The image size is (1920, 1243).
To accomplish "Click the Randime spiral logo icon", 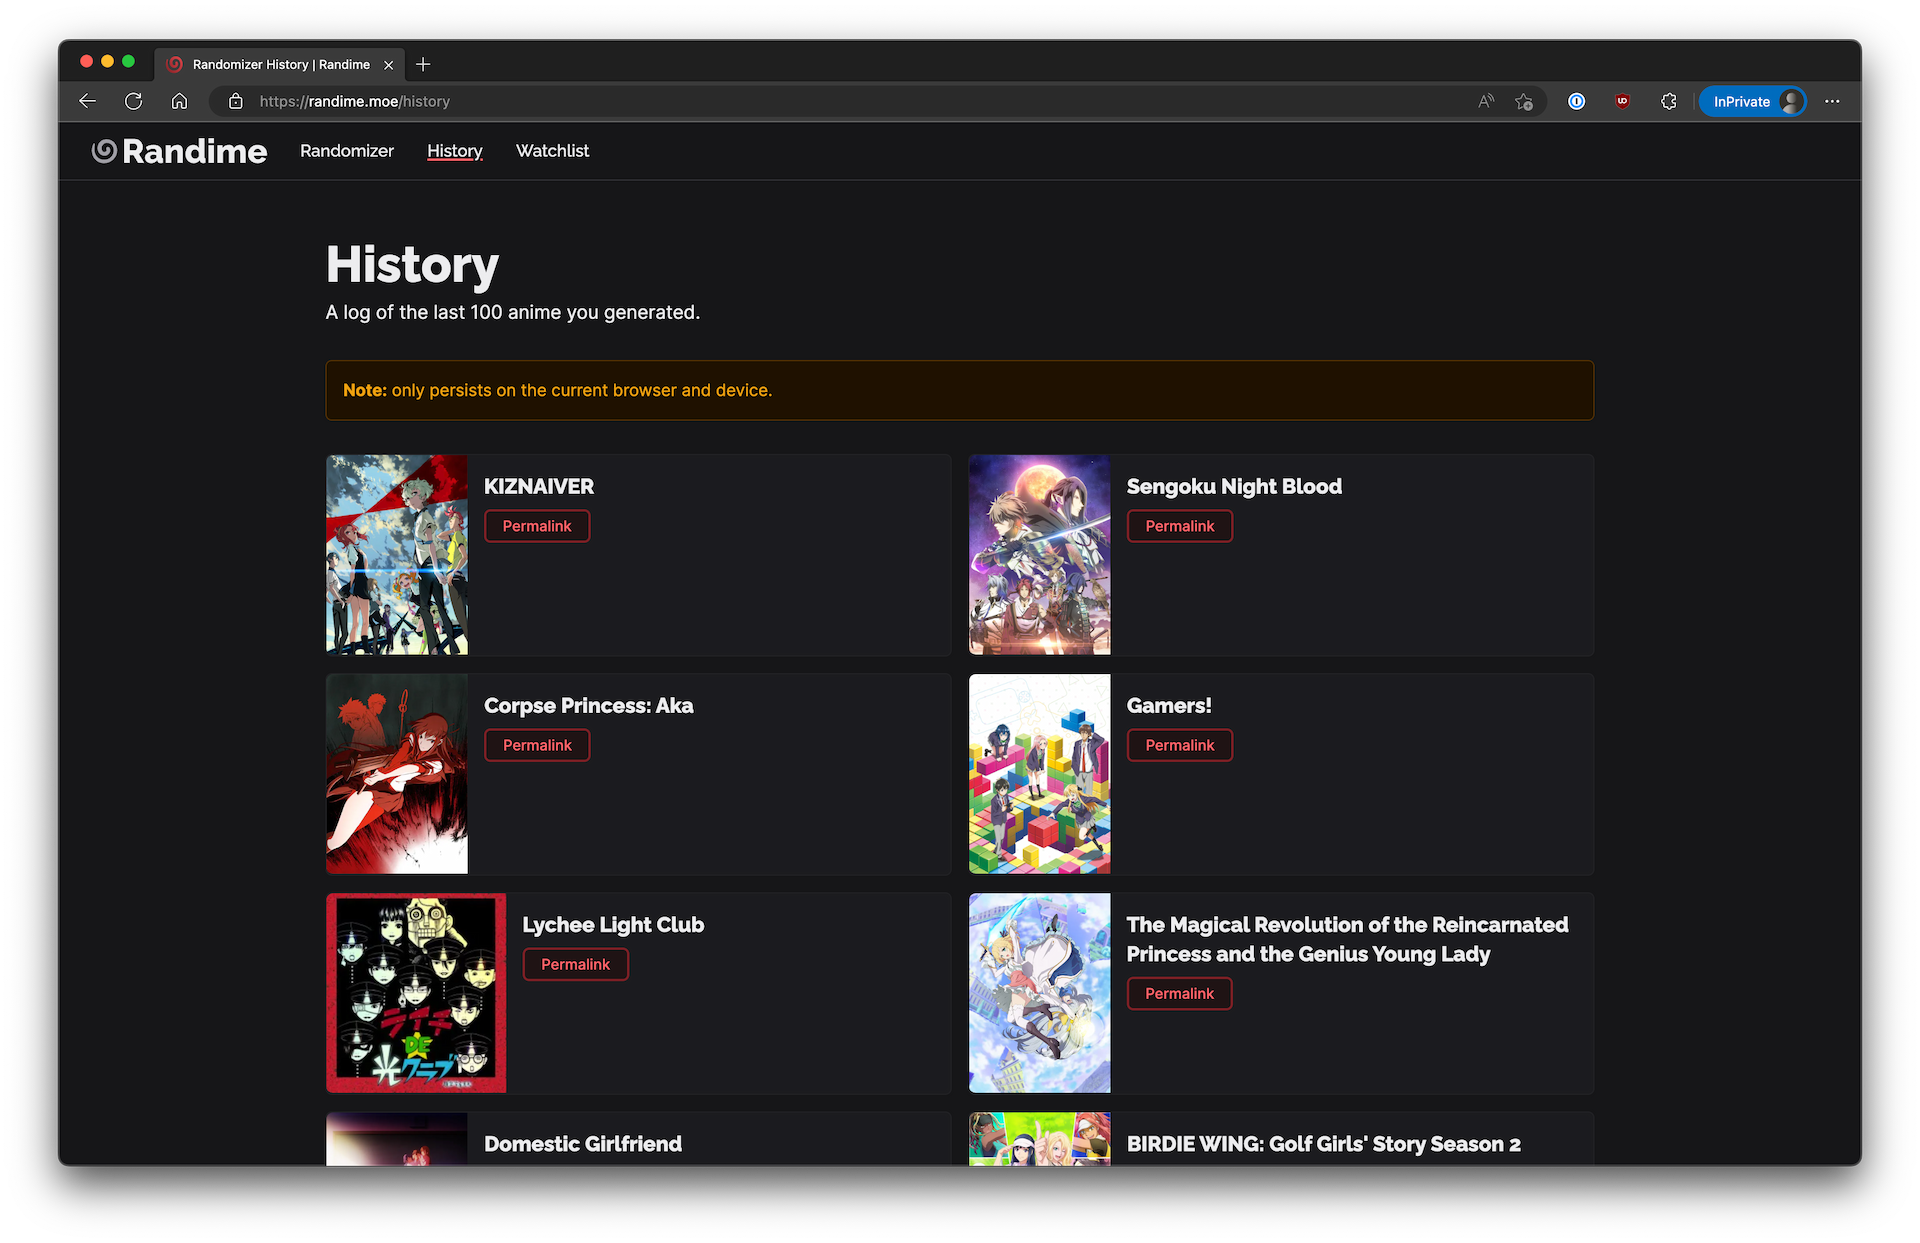I will click(x=104, y=151).
